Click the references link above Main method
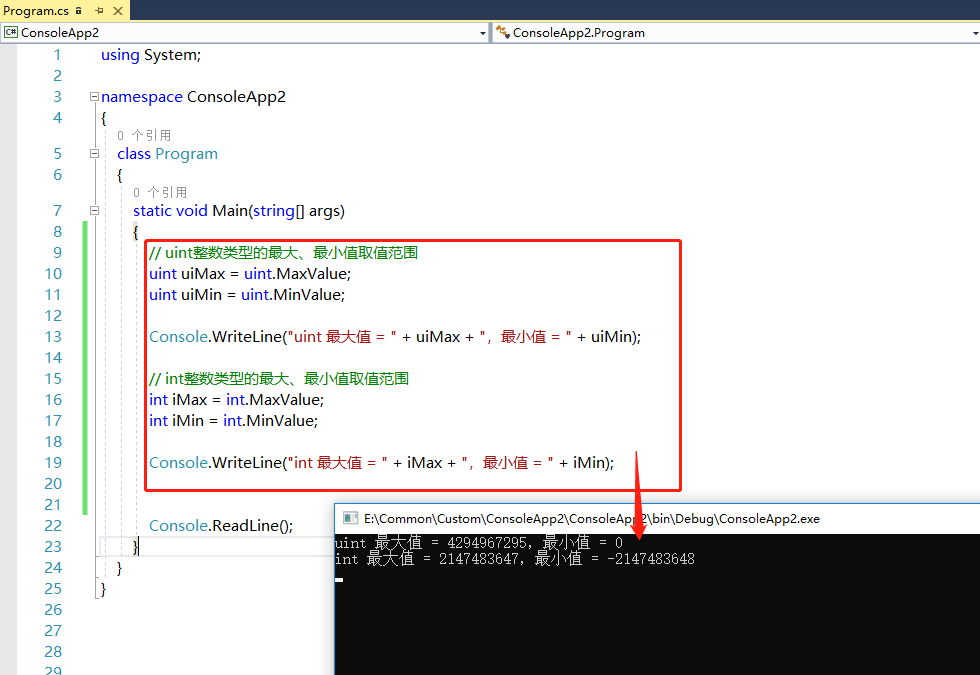This screenshot has width=980, height=675. (x=160, y=192)
